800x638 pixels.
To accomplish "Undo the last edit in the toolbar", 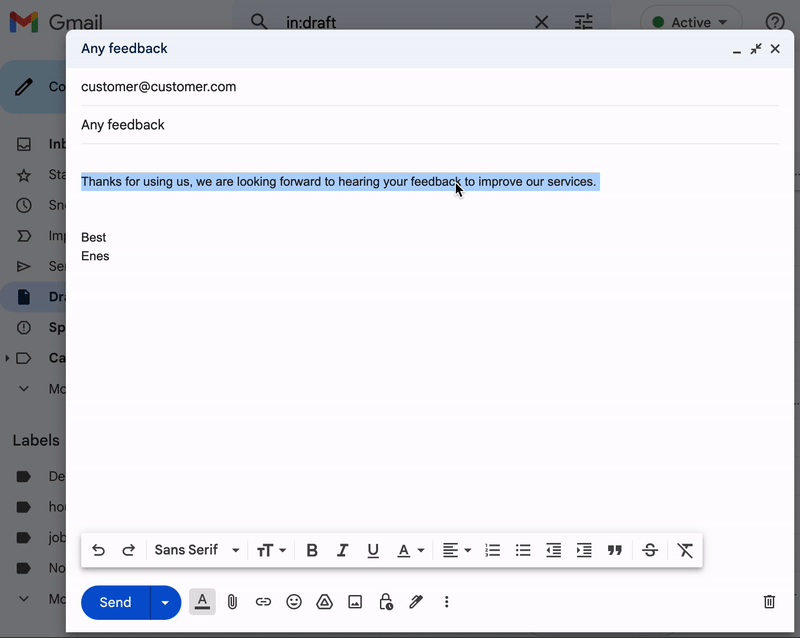I will [x=98, y=550].
